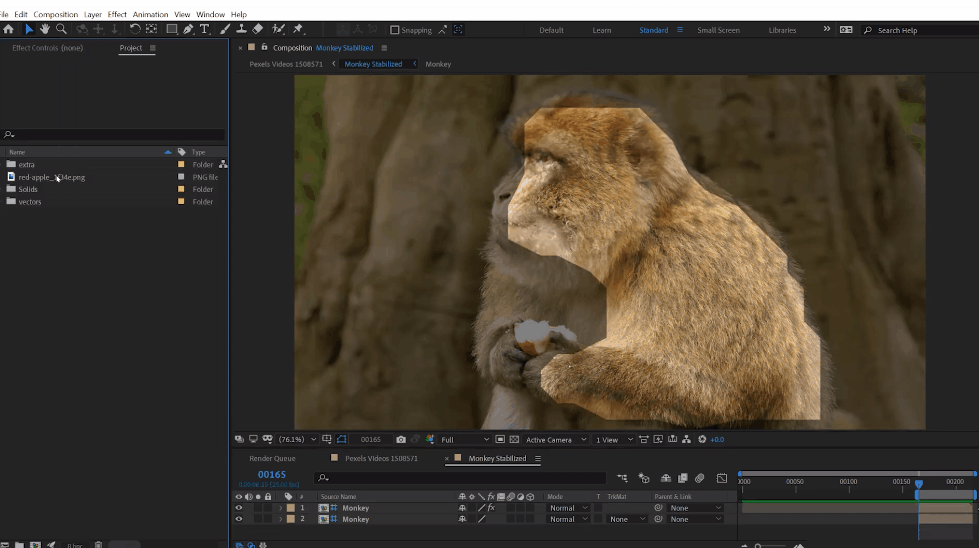Click the 00165 current time display
Viewport: 979px width, 548px height.
[x=272, y=475]
